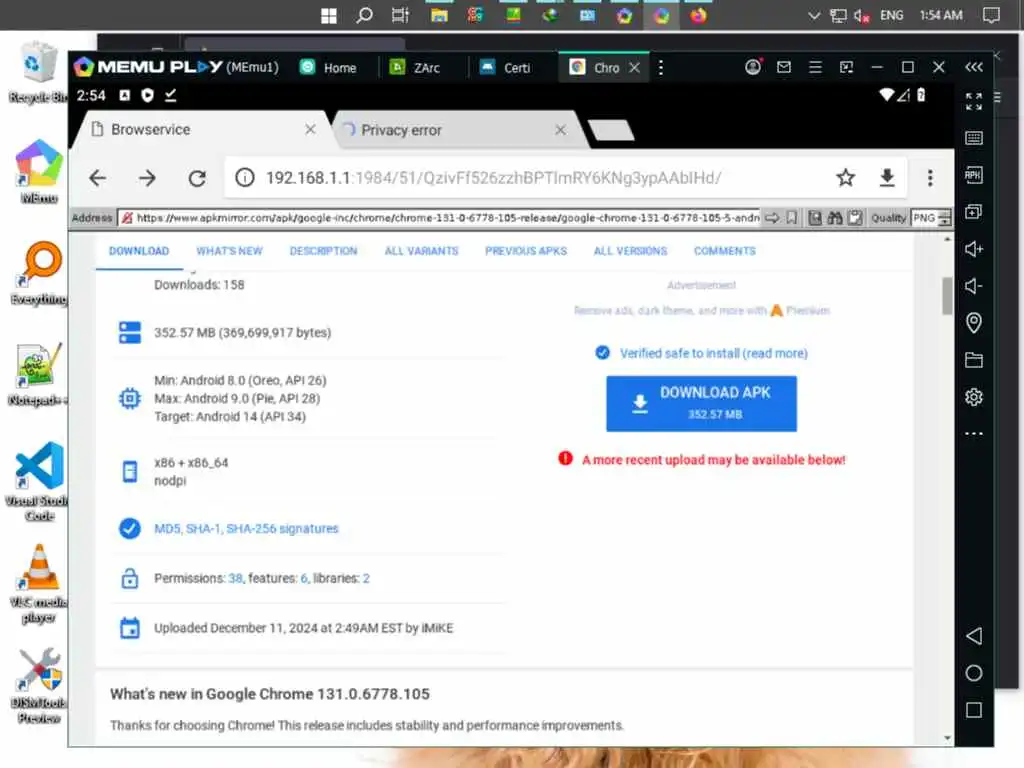Close the Browservice Chrome tab

coord(310,129)
